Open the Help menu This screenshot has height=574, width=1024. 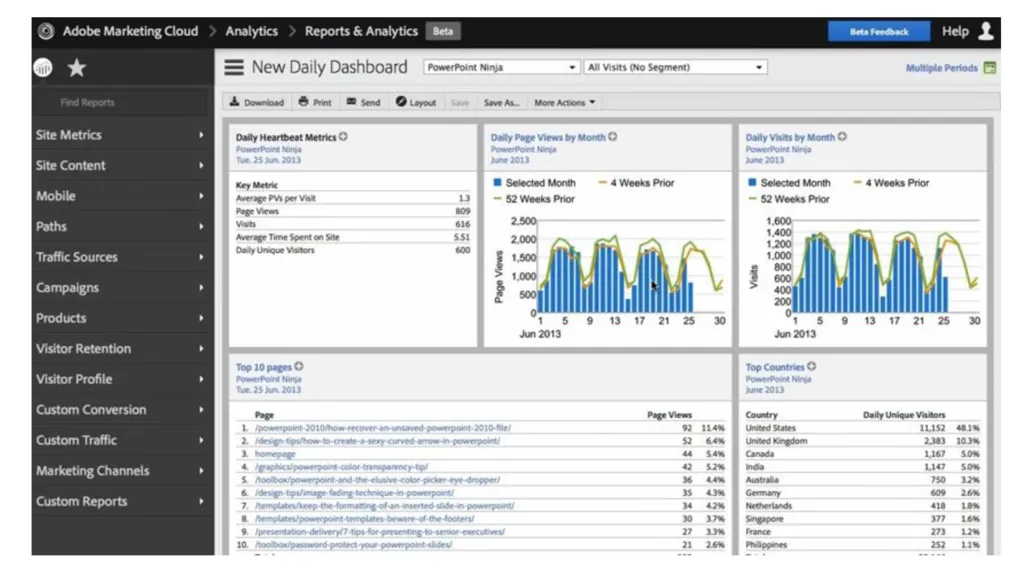955,31
